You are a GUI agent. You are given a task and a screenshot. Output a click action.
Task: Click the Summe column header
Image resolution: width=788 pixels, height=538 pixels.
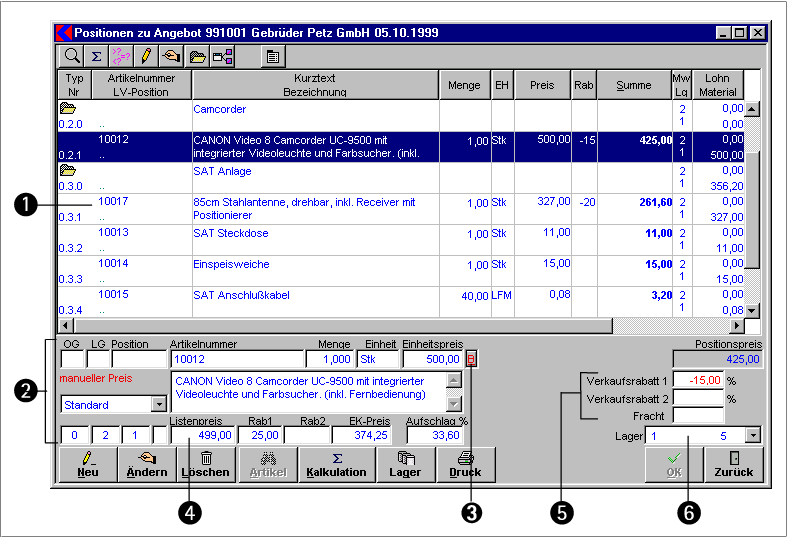click(x=634, y=85)
